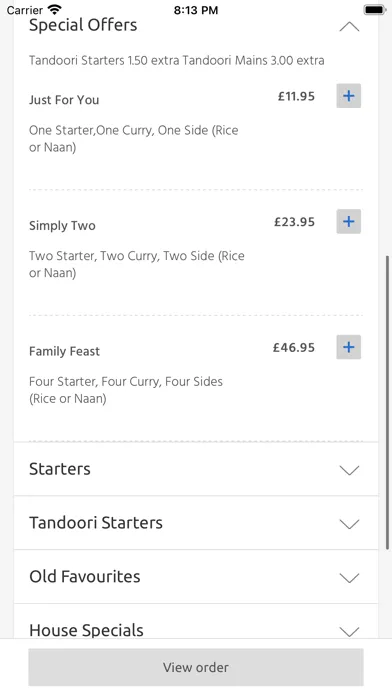The height and width of the screenshot is (696, 392).
Task: Expand House Specials chevron
Action: pyautogui.click(x=349, y=631)
